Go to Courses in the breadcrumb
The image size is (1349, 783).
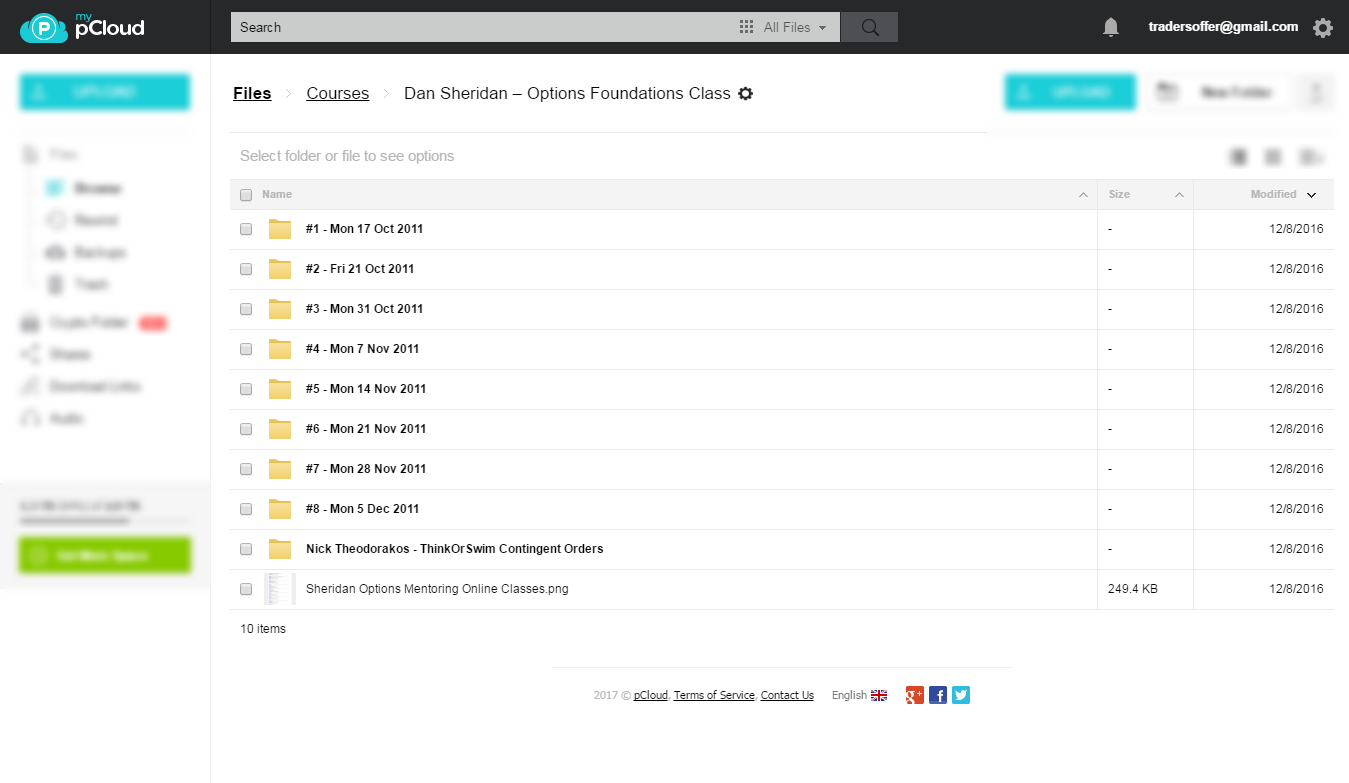click(x=338, y=93)
